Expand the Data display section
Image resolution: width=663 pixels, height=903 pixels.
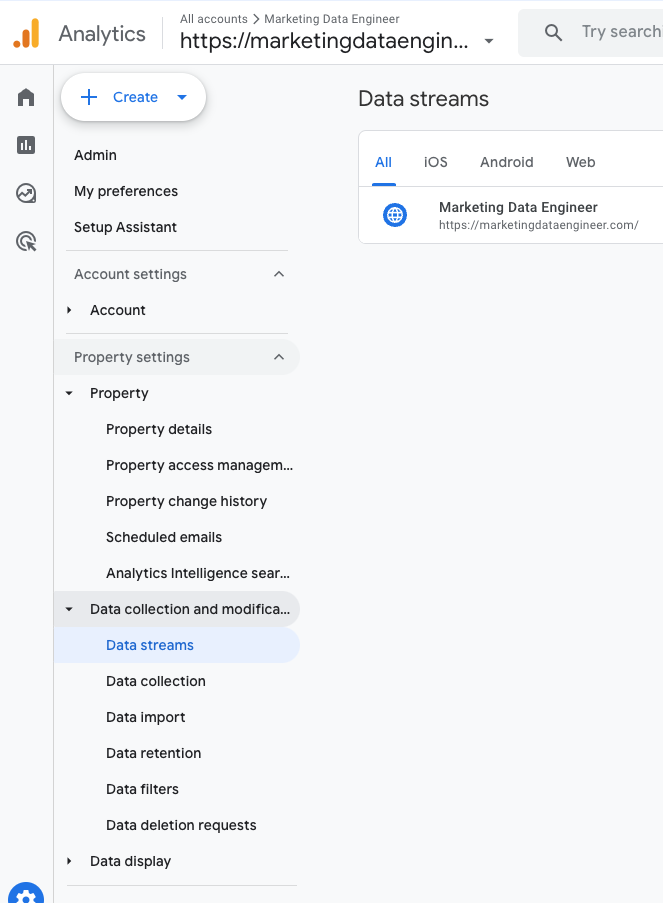click(68, 861)
